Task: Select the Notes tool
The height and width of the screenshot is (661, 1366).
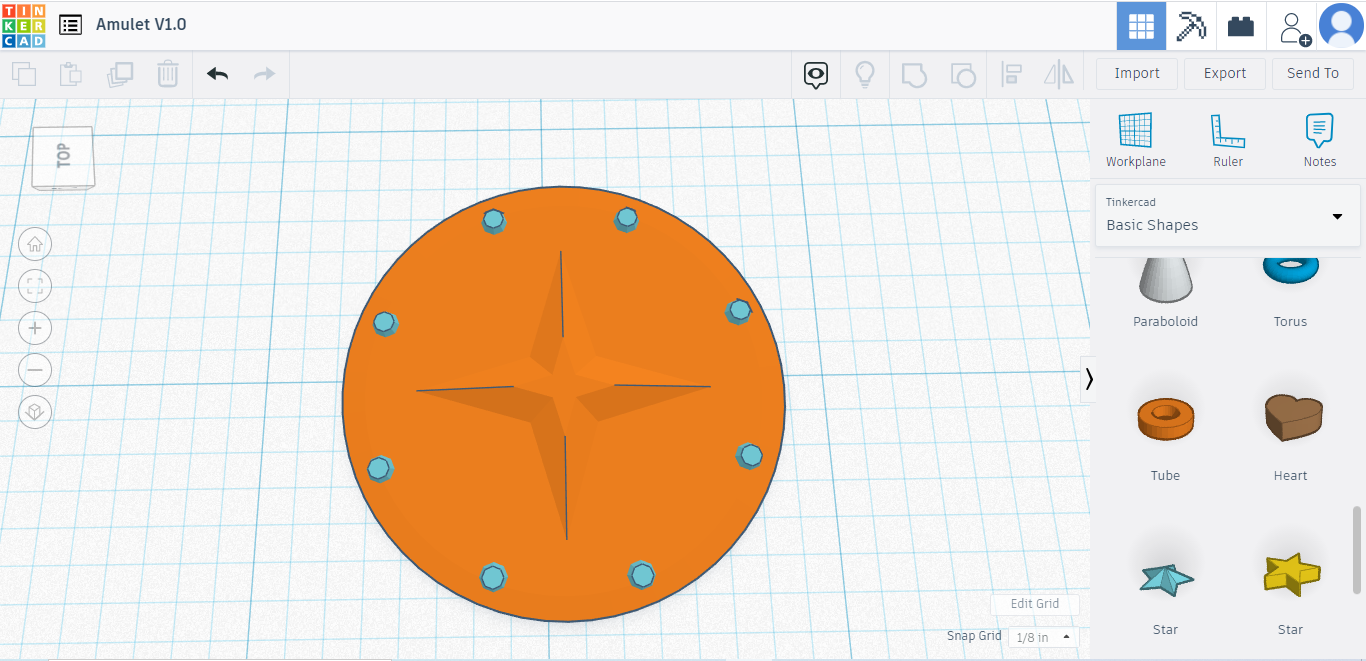Action: tap(1320, 140)
